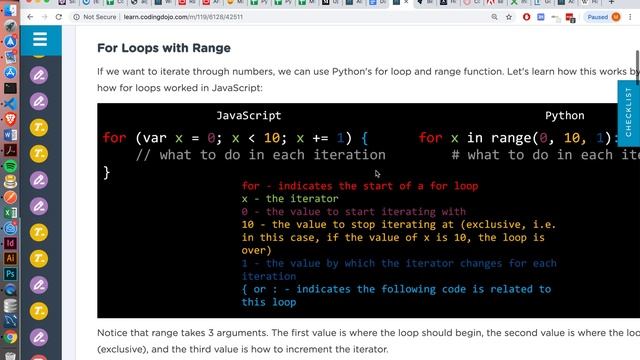The height and width of the screenshot is (360, 640).
Task: Open Adobe Photoshop from the dock
Action: tap(10, 274)
